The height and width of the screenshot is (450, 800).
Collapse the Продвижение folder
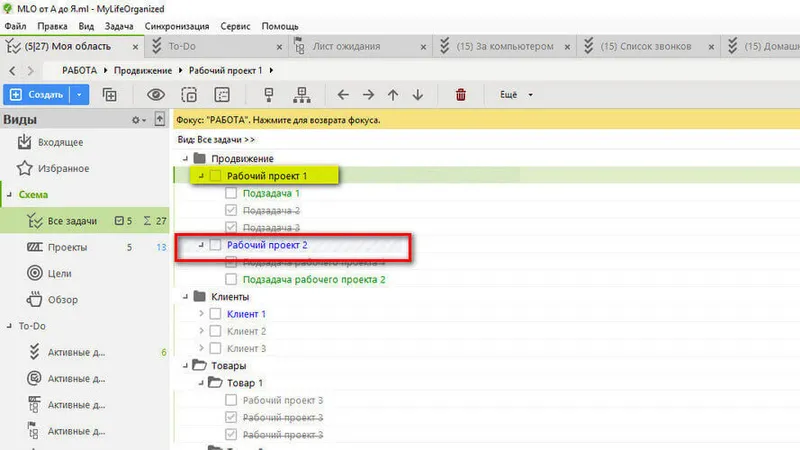pyautogui.click(x=185, y=159)
